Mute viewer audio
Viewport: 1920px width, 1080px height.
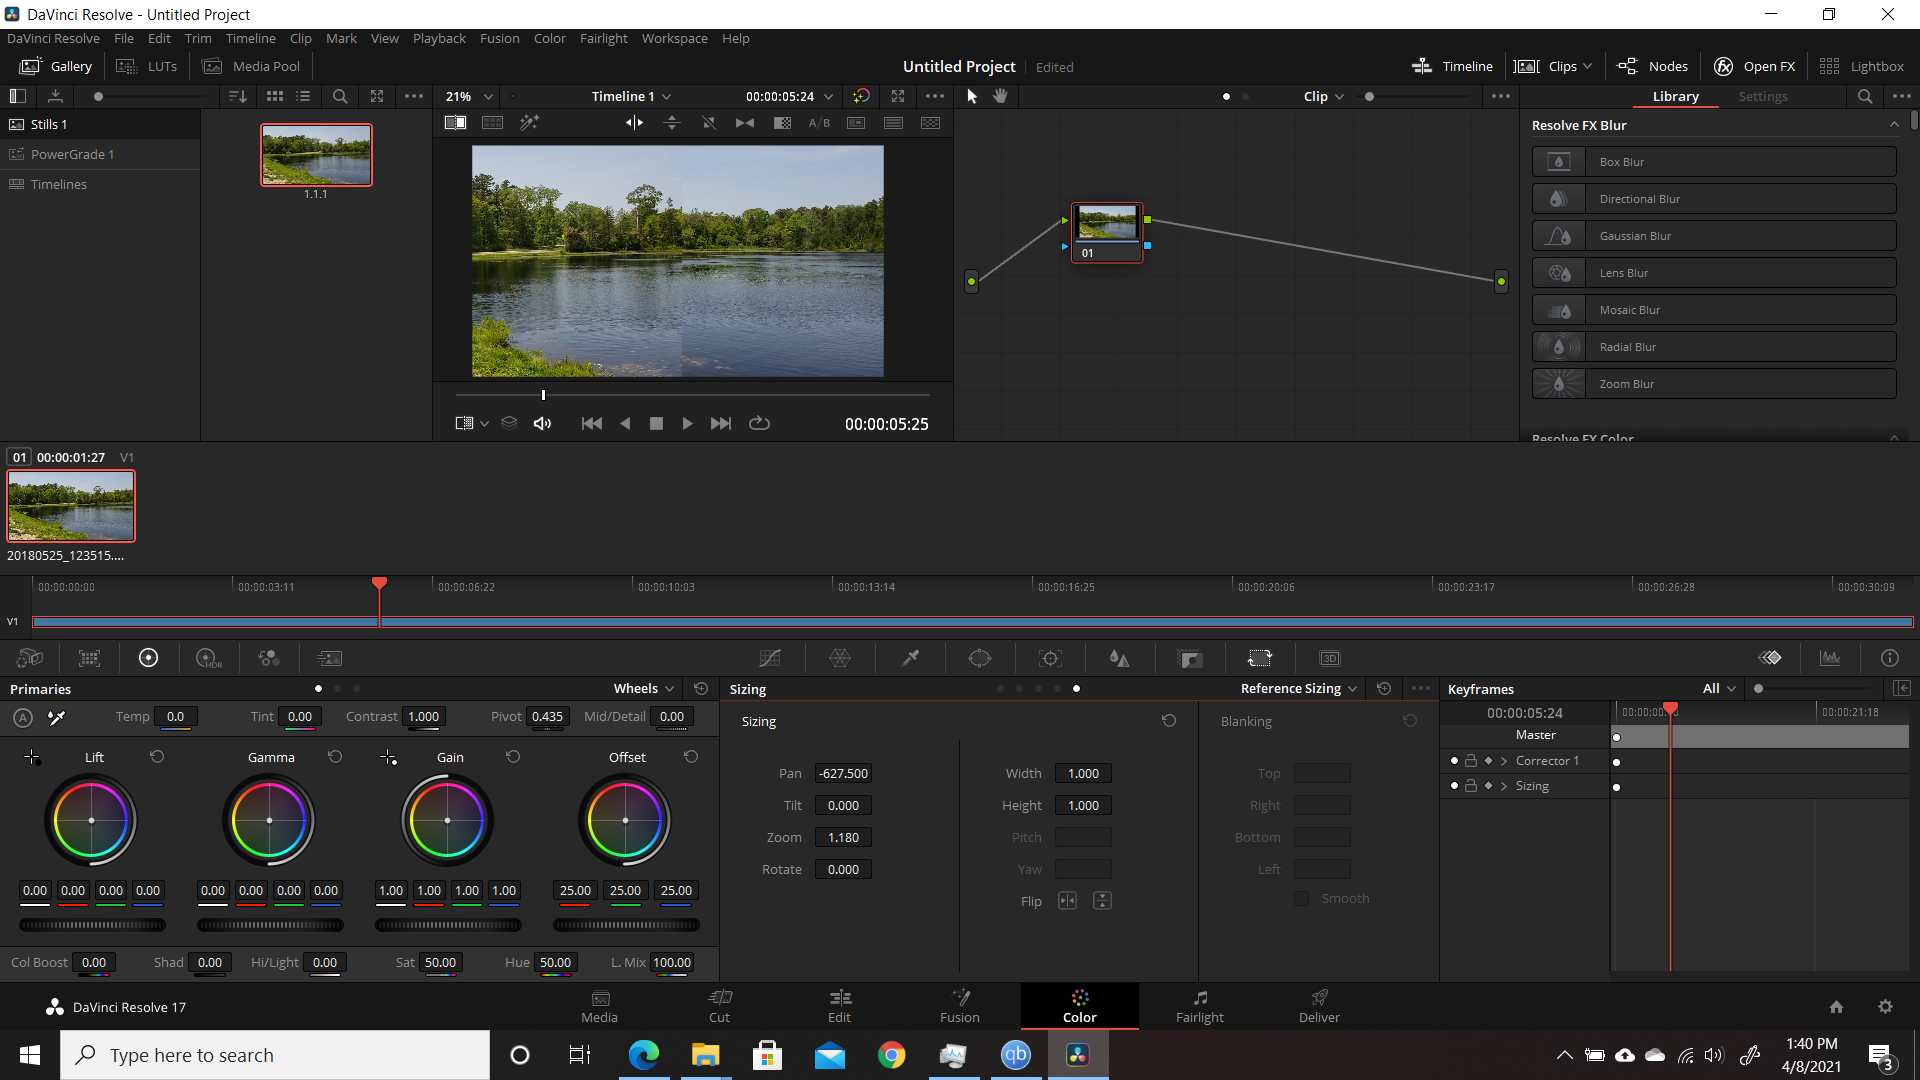pos(542,423)
